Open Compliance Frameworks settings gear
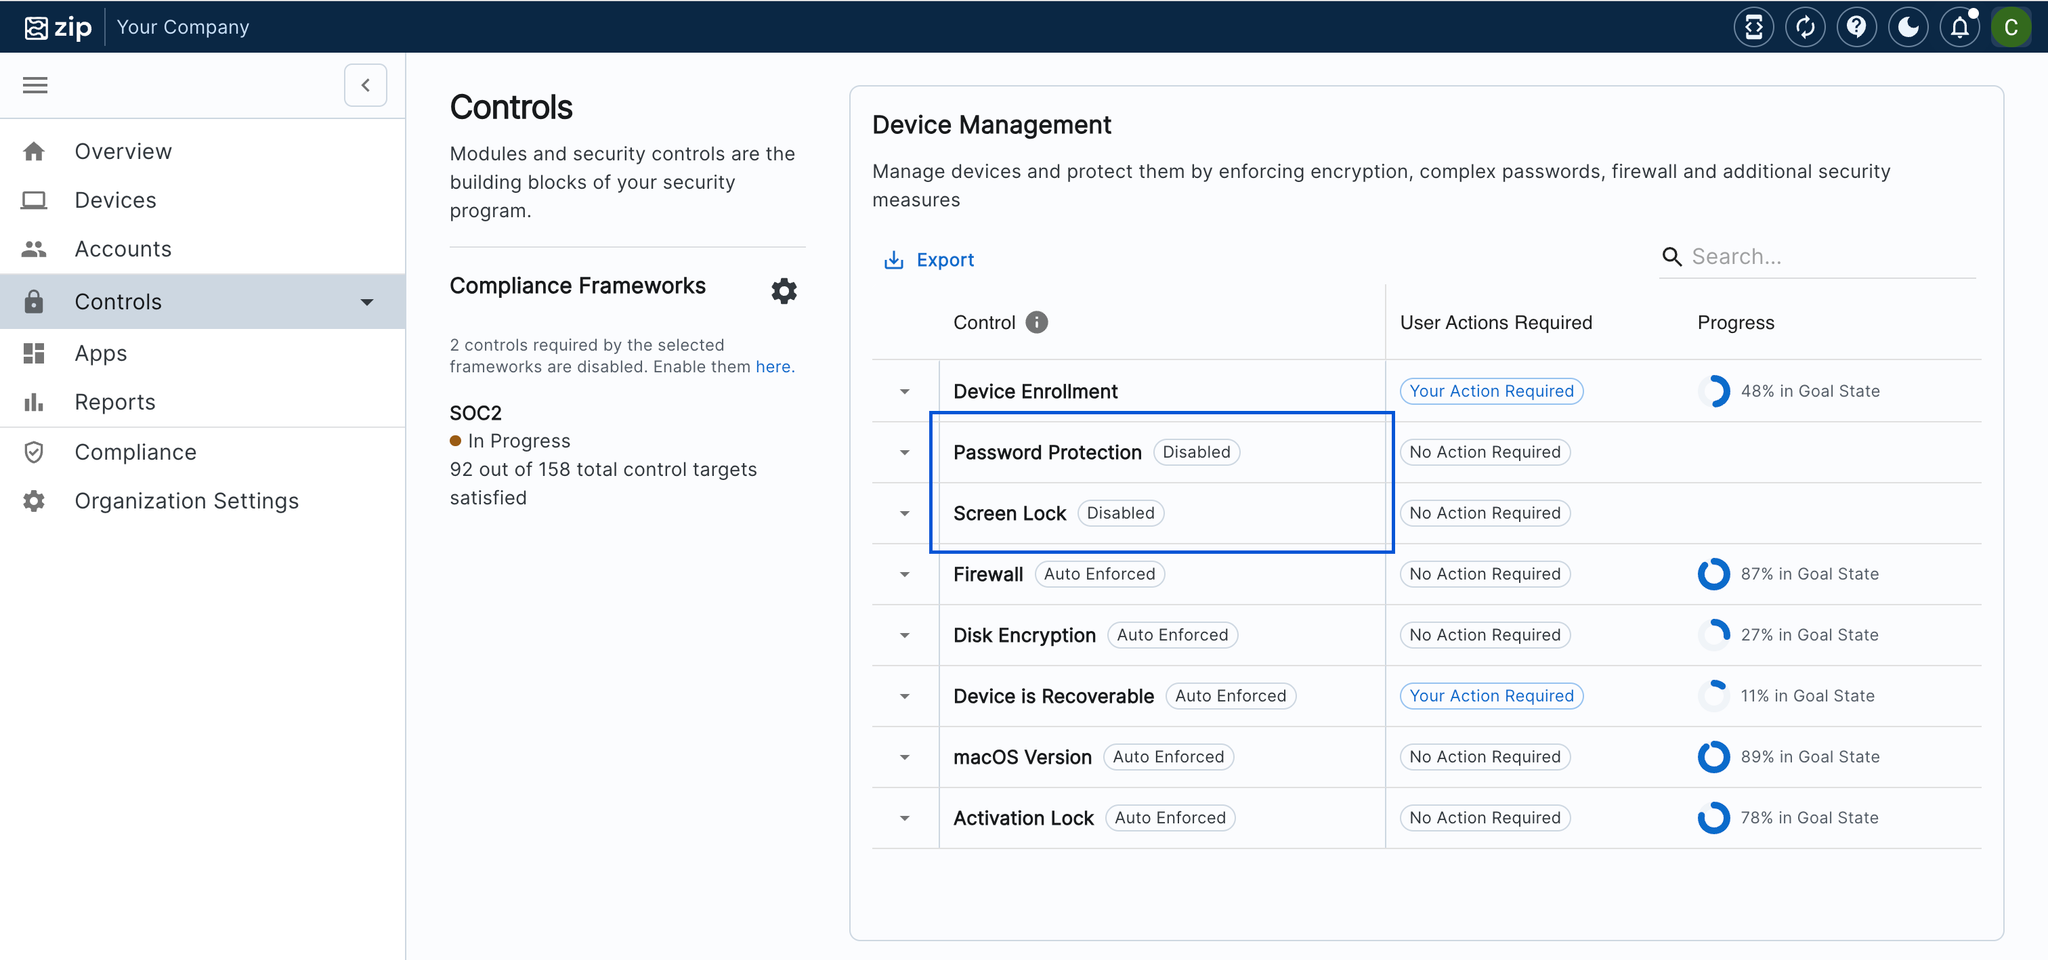Screen dimensions: 2048x960 [784, 291]
